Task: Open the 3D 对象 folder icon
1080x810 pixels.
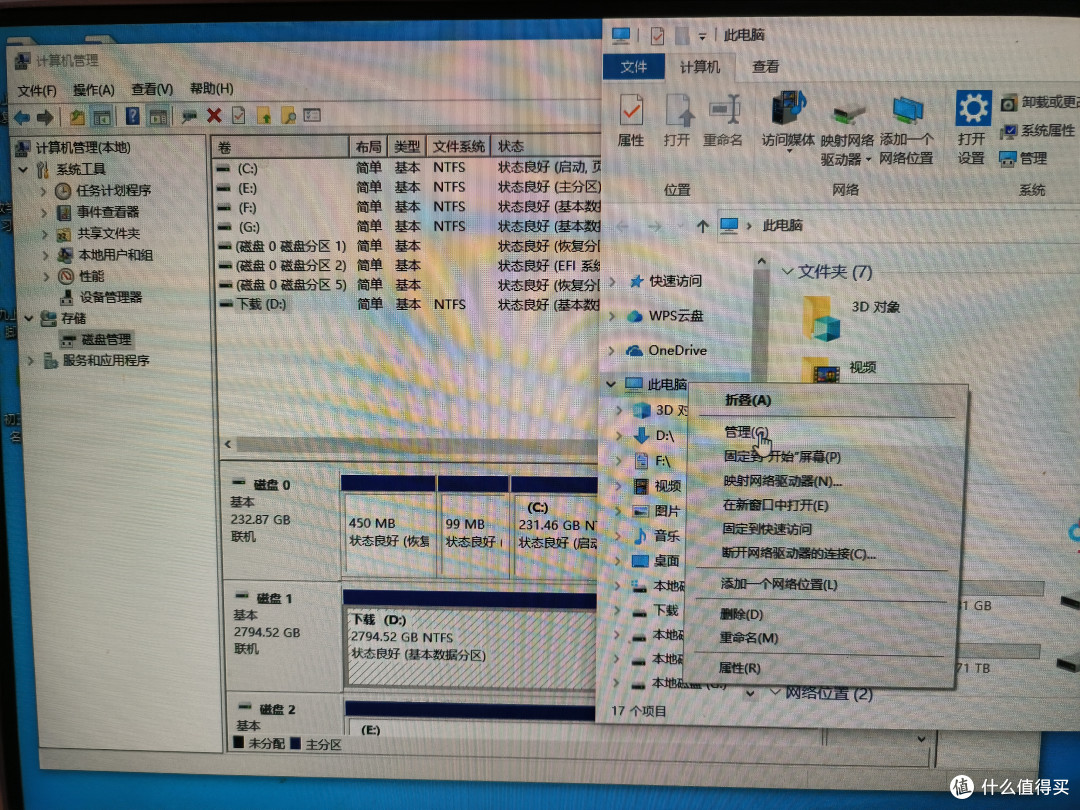Action: click(x=821, y=318)
